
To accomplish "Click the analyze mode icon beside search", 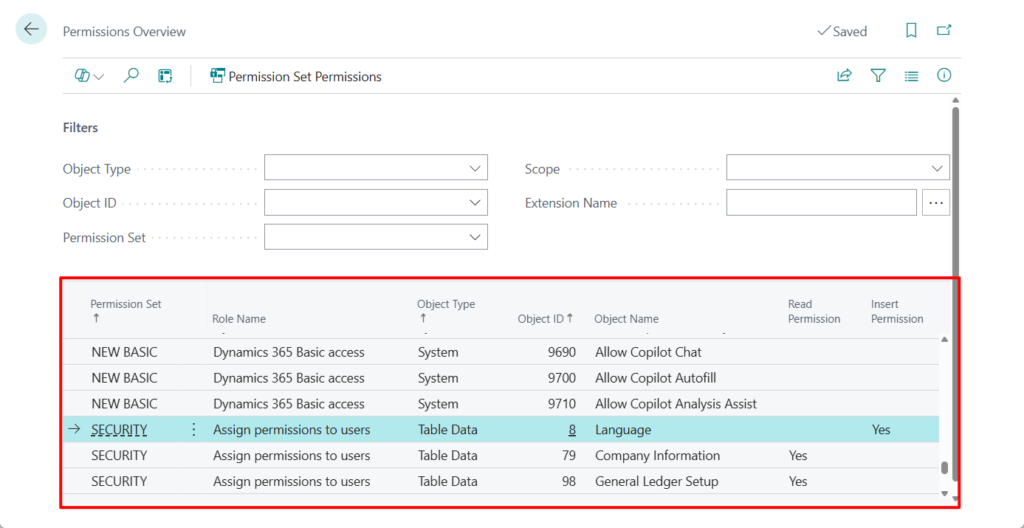I will 165,76.
